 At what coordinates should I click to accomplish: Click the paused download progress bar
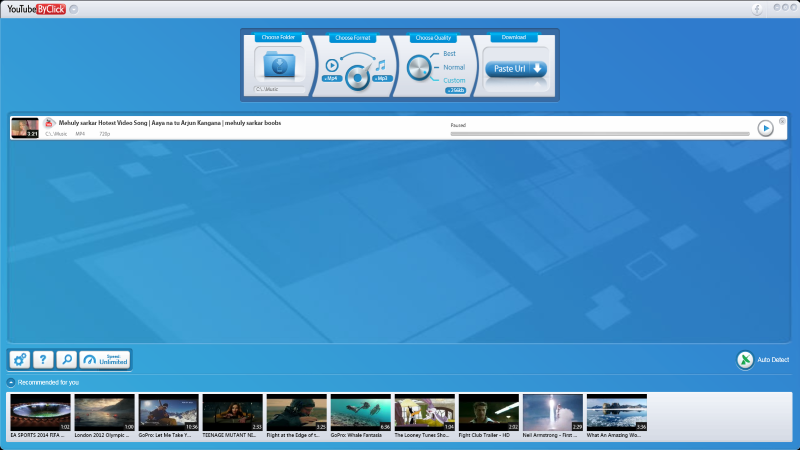click(600, 134)
